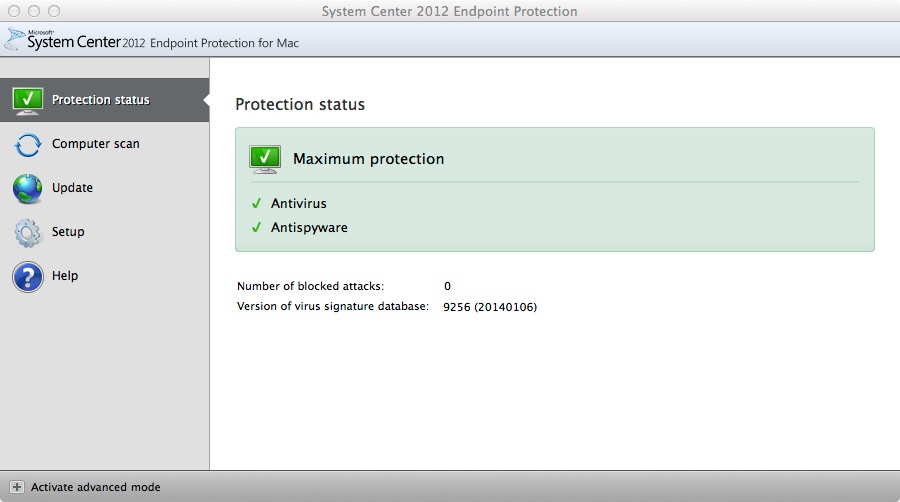Click the red close window button
This screenshot has height=502, width=900.
click(x=14, y=11)
